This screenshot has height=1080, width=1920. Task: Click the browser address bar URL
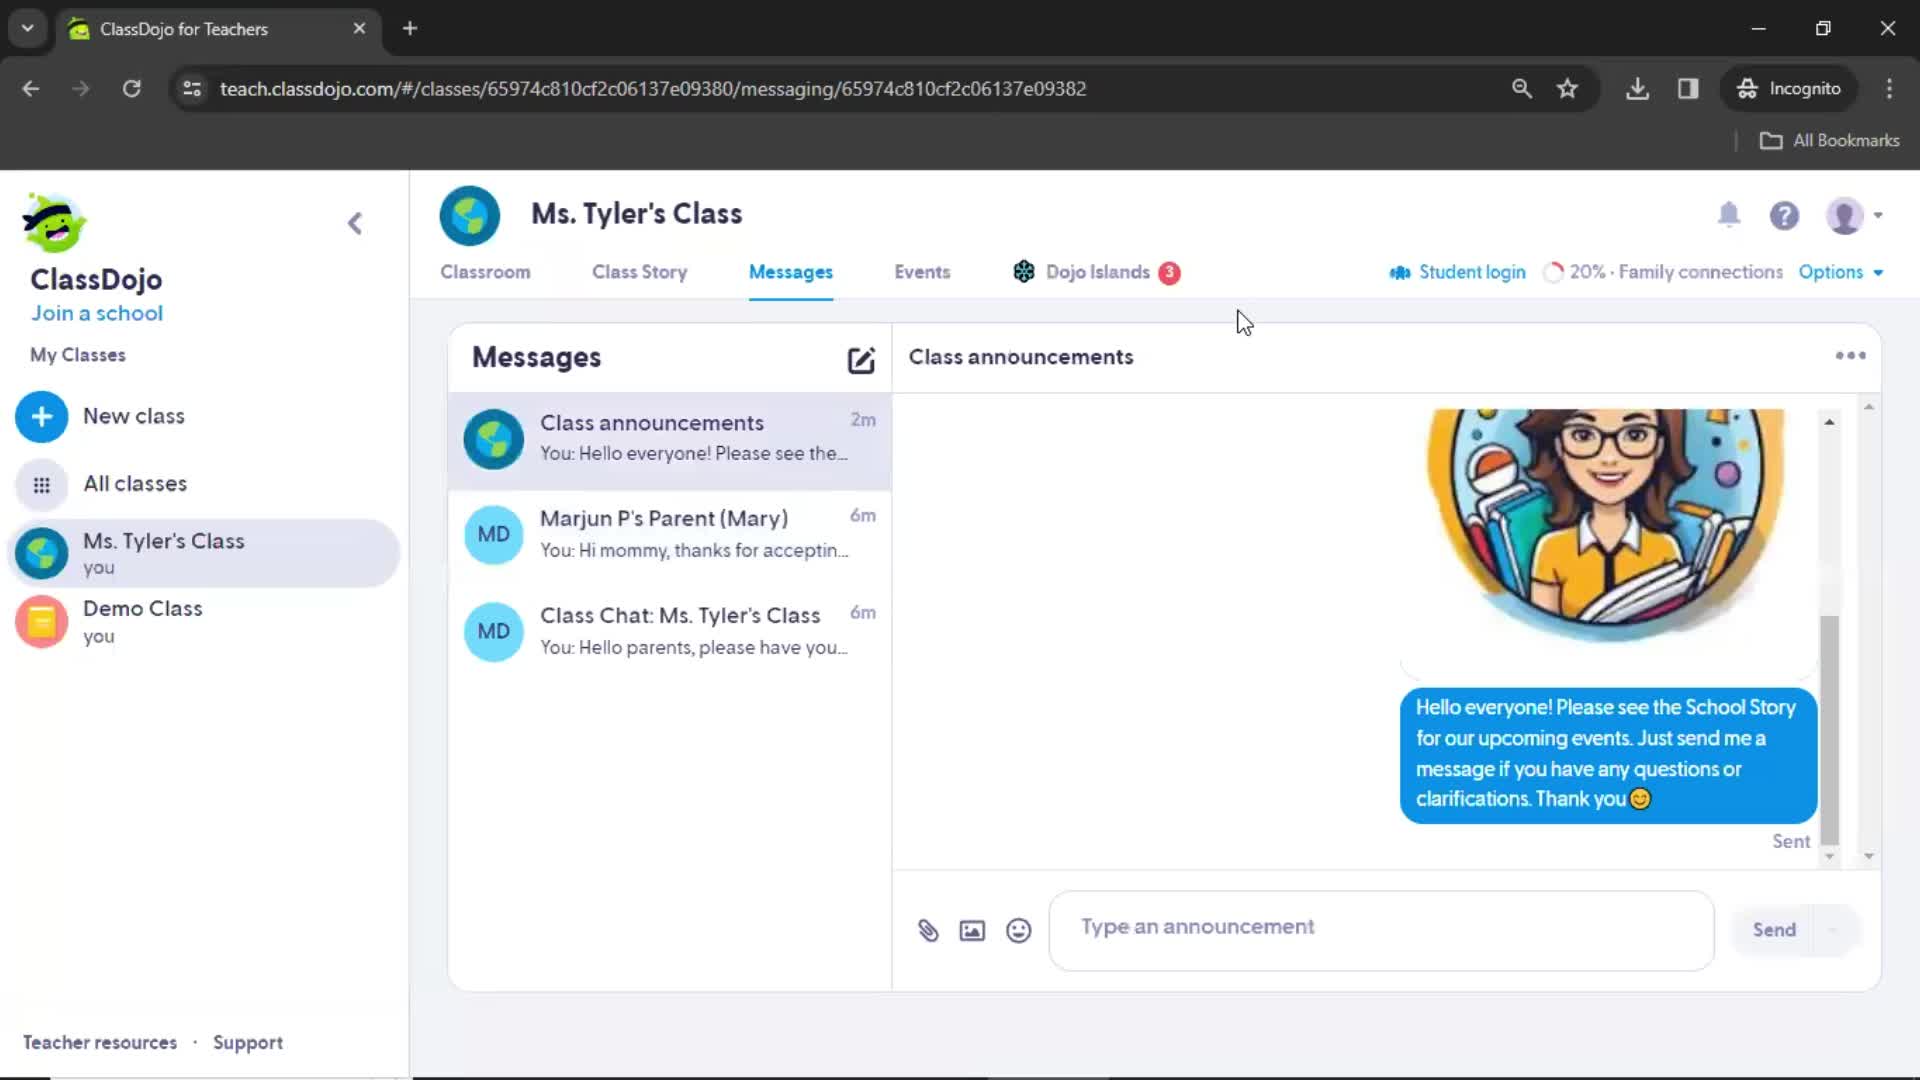point(652,88)
